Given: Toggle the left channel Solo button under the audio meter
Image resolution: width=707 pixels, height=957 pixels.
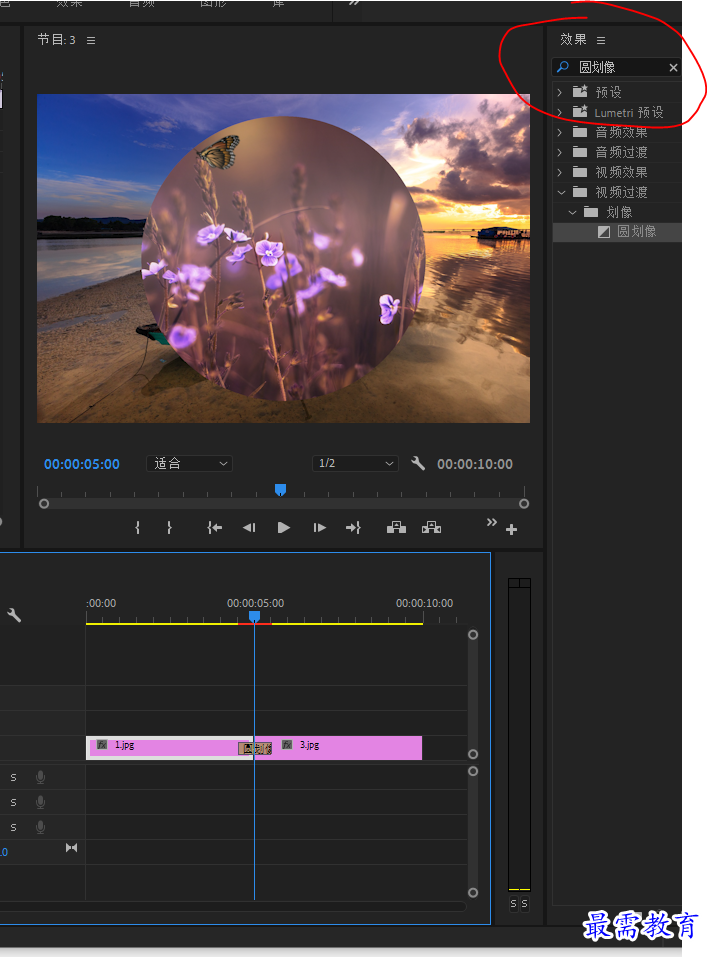Looking at the screenshot, I should click(513, 904).
